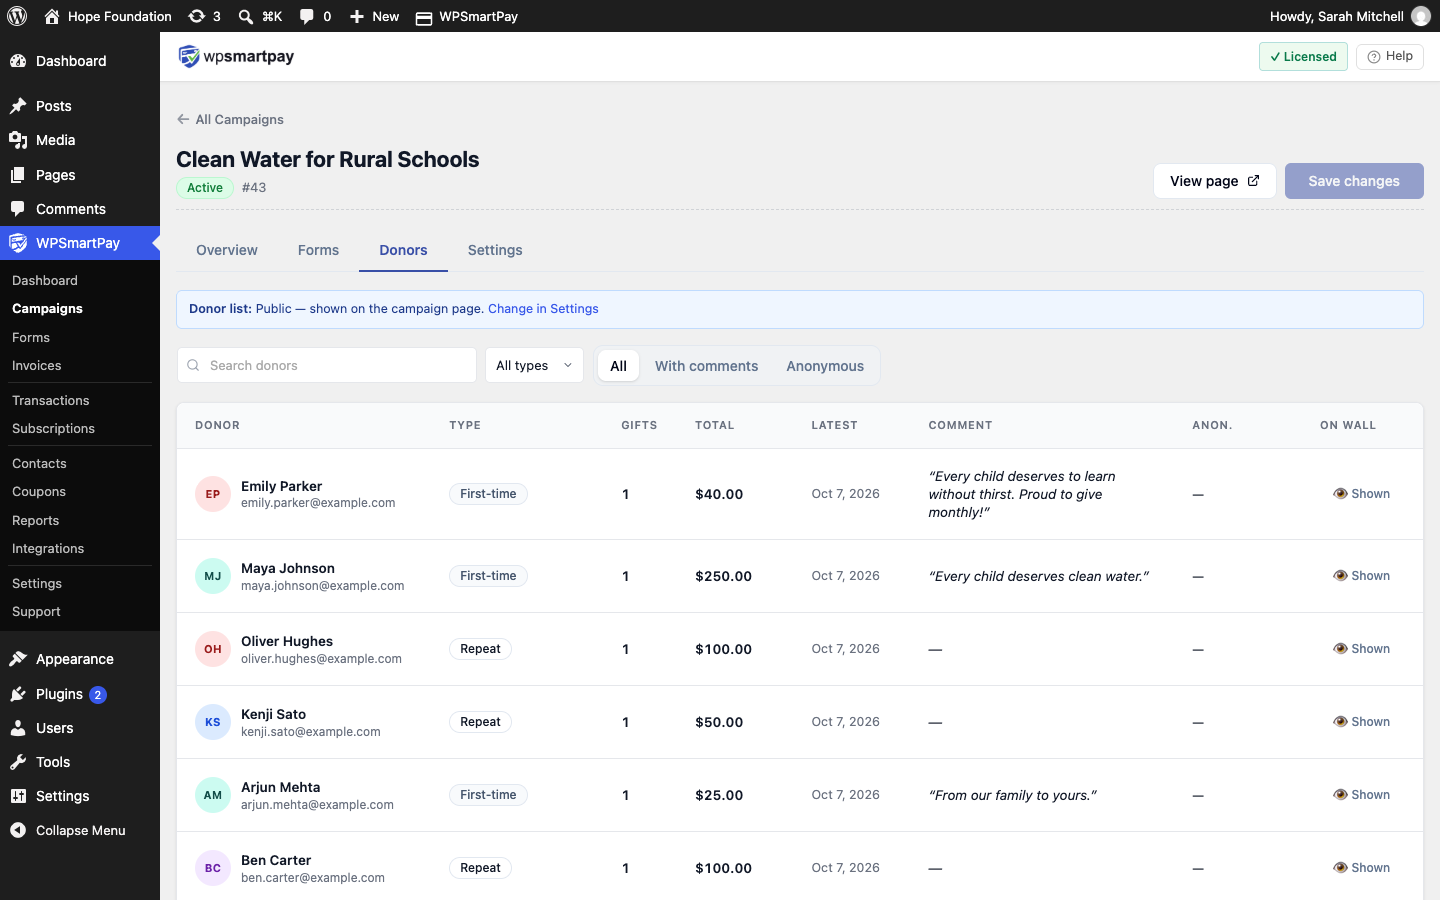
Task: Toggle wall visibility for Ben Carter
Action: pos(1362,868)
